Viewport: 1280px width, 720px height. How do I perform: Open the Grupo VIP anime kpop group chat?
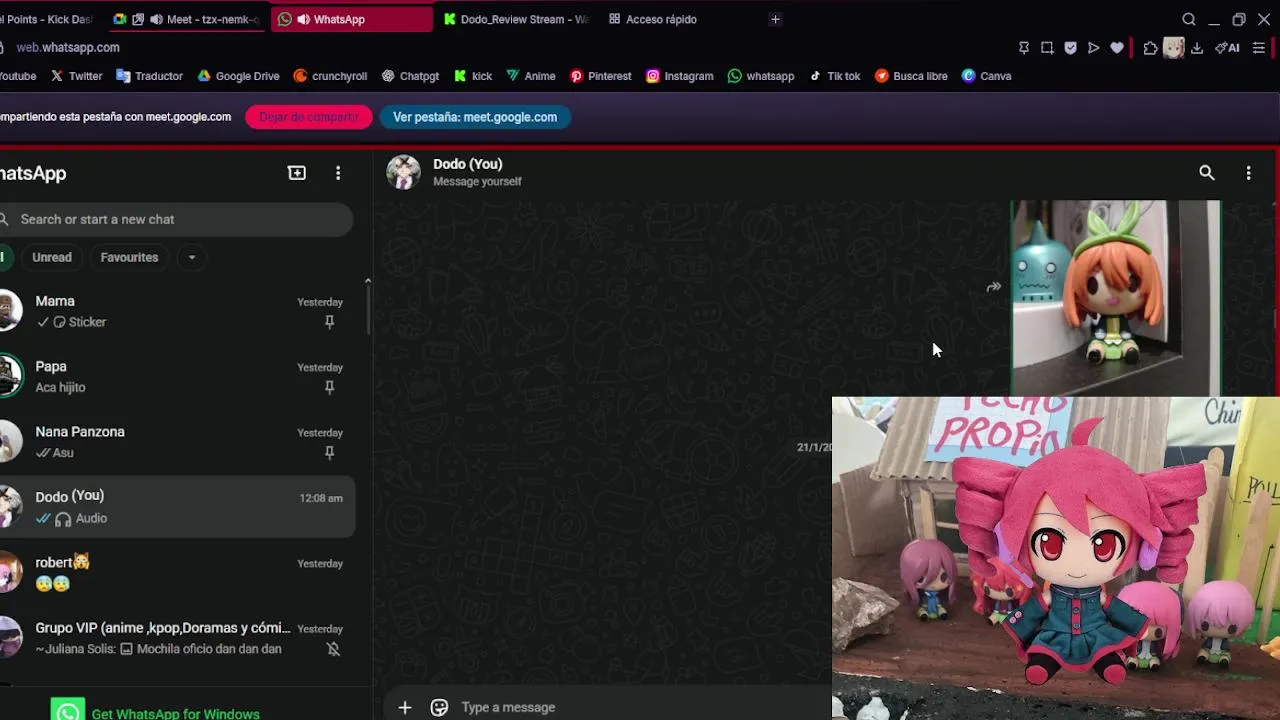point(178,638)
